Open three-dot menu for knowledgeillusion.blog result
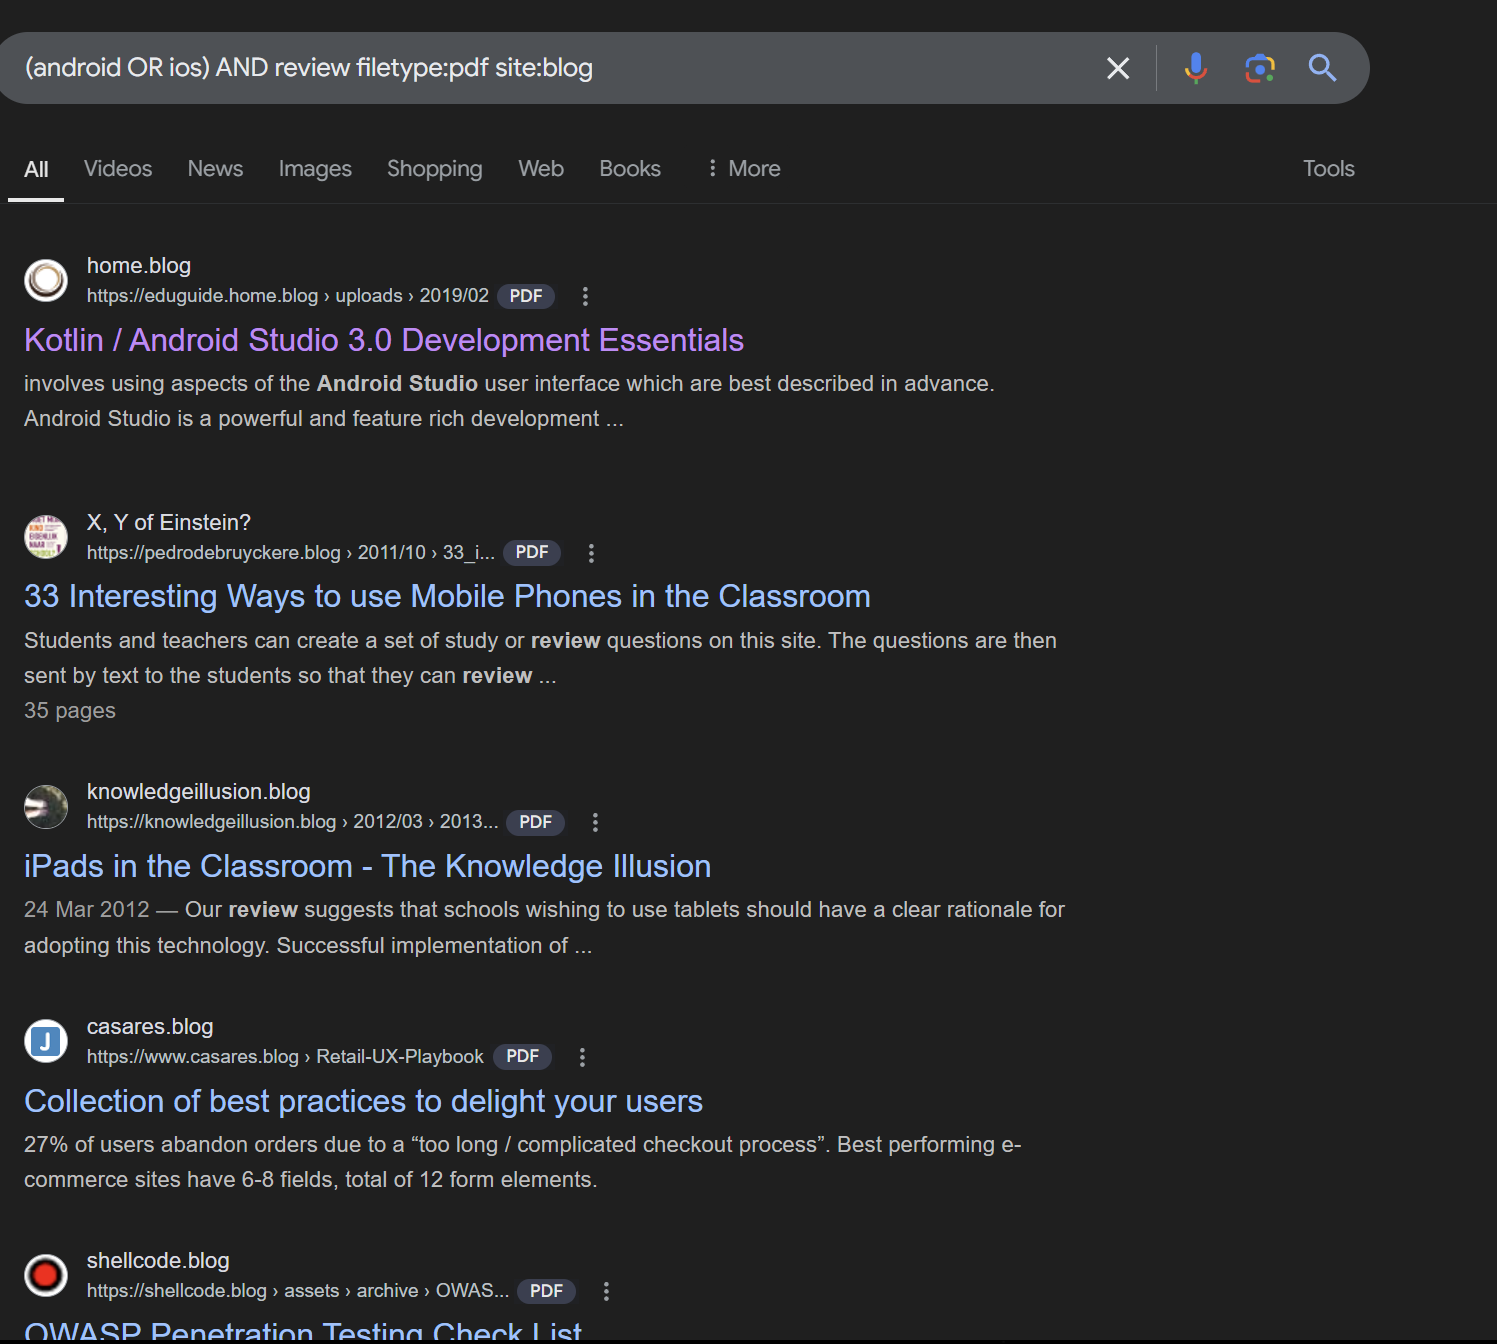The height and width of the screenshot is (1344, 1497). pos(595,822)
